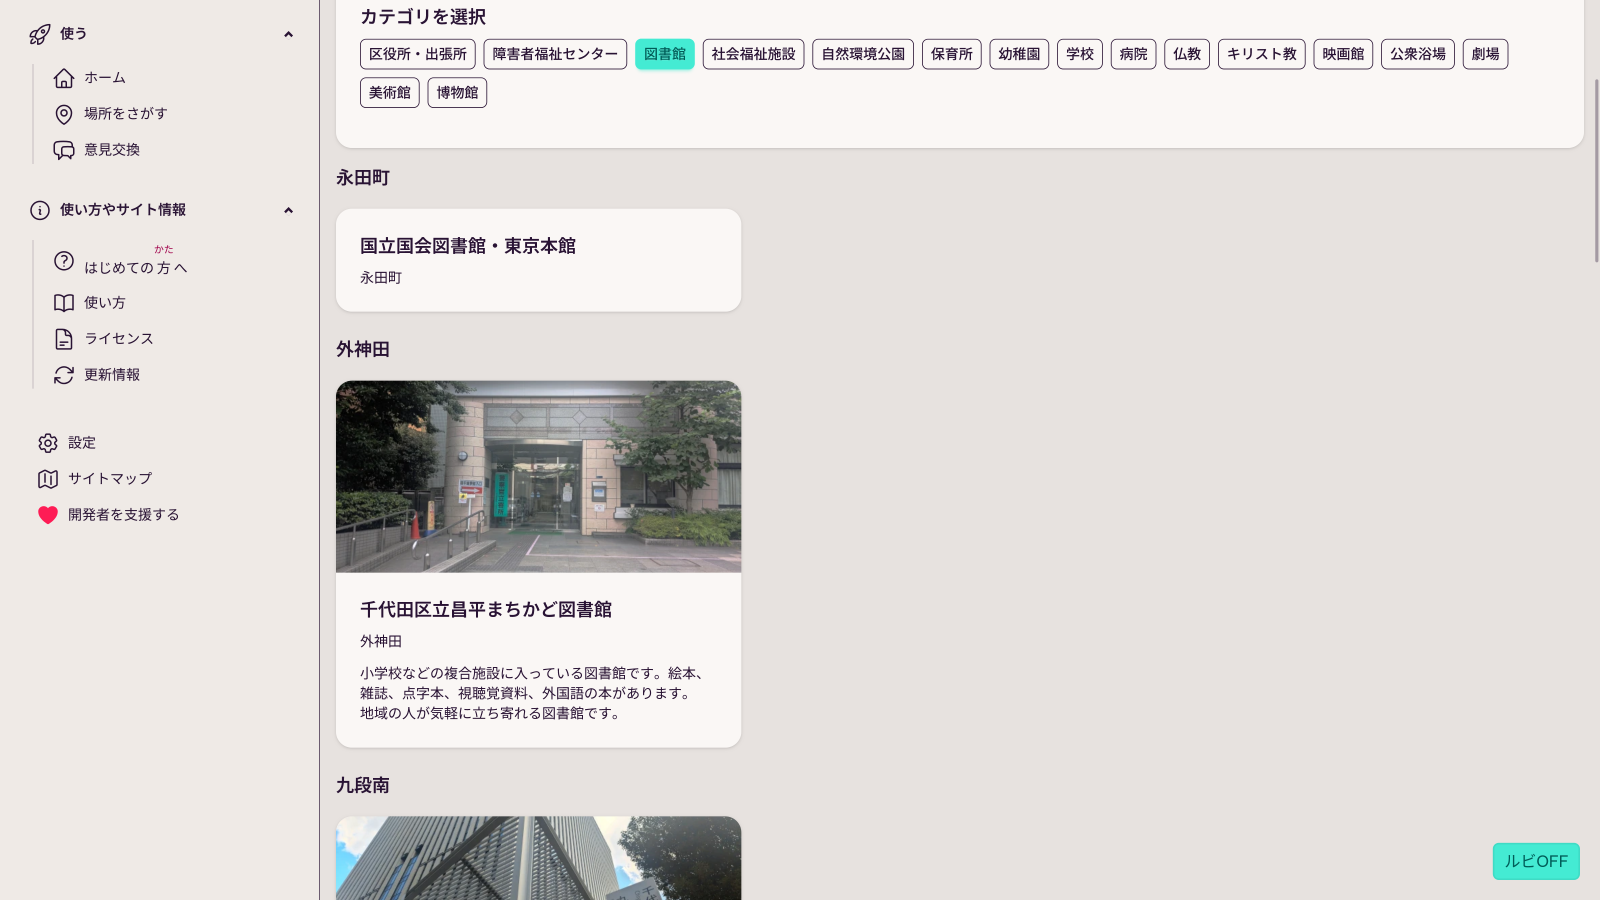
Task: Go to 場所をさがす page
Action: pyautogui.click(x=126, y=114)
